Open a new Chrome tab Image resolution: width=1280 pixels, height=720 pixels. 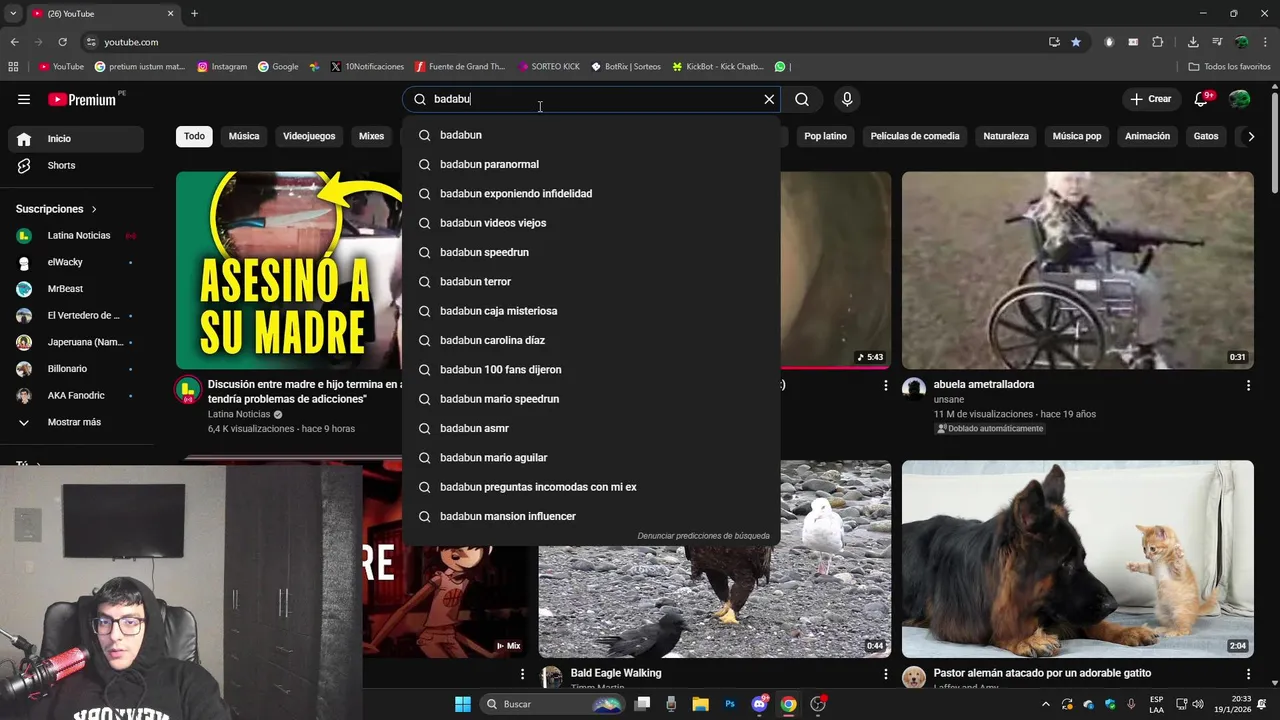[x=194, y=14]
